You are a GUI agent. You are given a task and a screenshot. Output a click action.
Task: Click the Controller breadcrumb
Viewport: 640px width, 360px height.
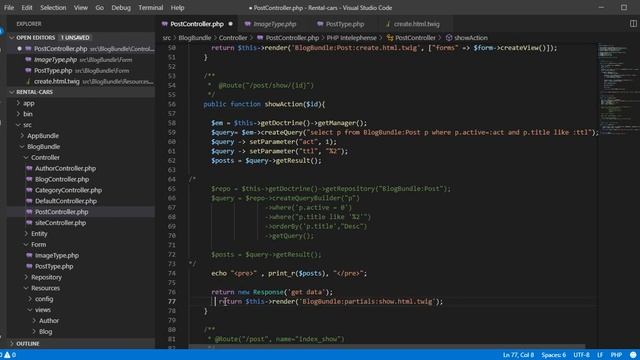[x=233, y=38]
